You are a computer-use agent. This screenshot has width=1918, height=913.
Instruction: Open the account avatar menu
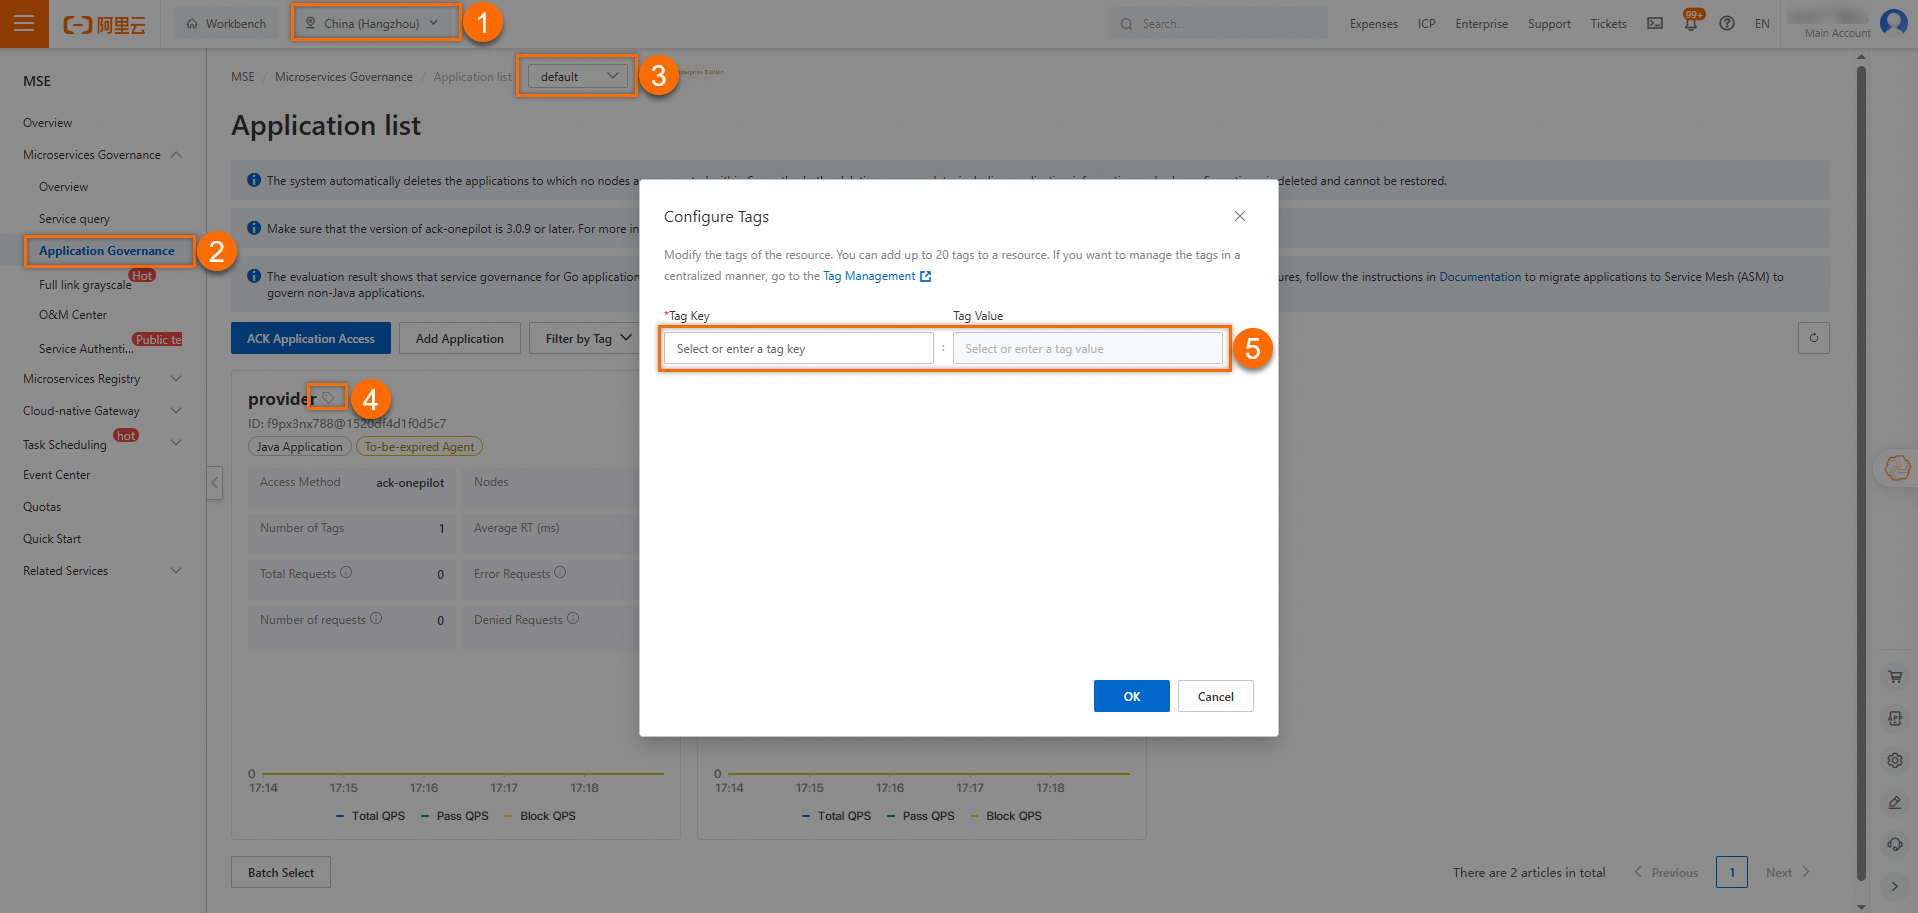point(1894,22)
